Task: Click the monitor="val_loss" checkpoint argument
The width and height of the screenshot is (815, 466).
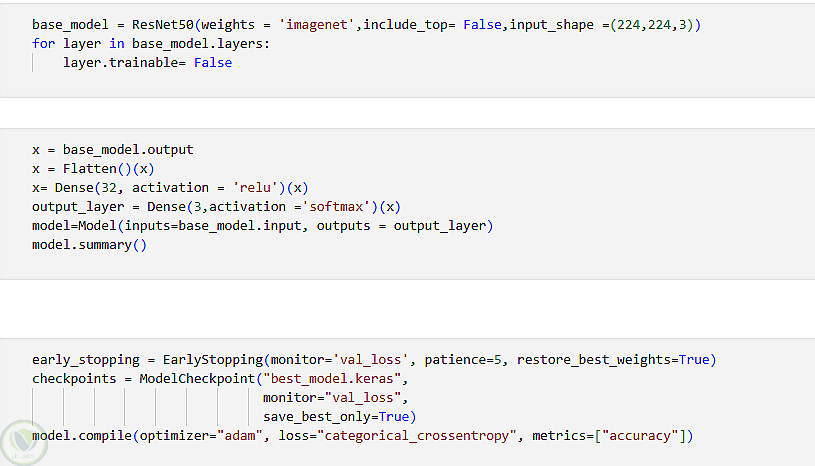Action: (x=332, y=398)
